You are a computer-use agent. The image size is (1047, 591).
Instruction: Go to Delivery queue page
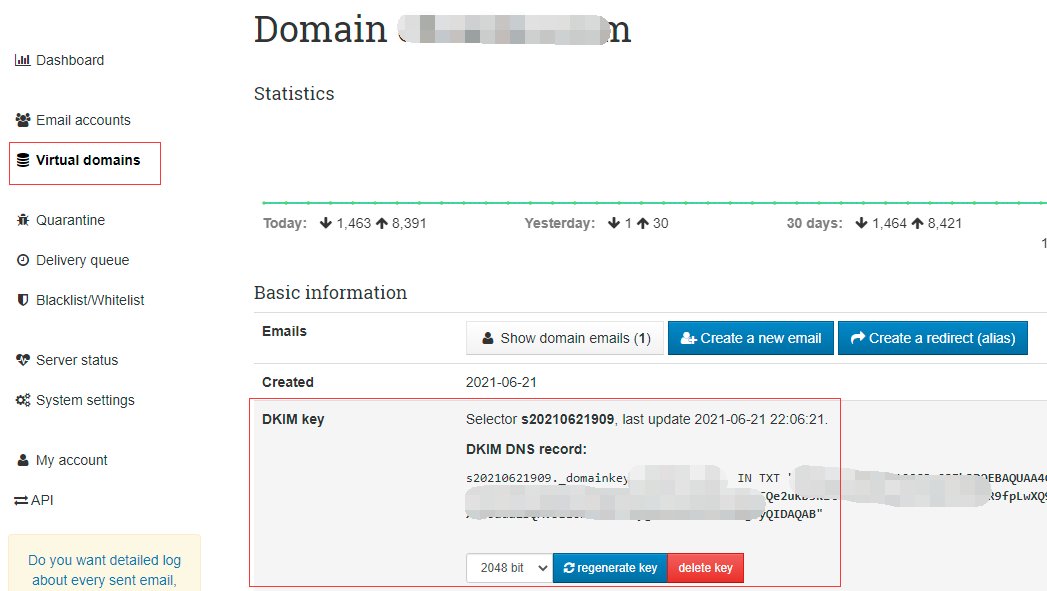[x=82, y=260]
